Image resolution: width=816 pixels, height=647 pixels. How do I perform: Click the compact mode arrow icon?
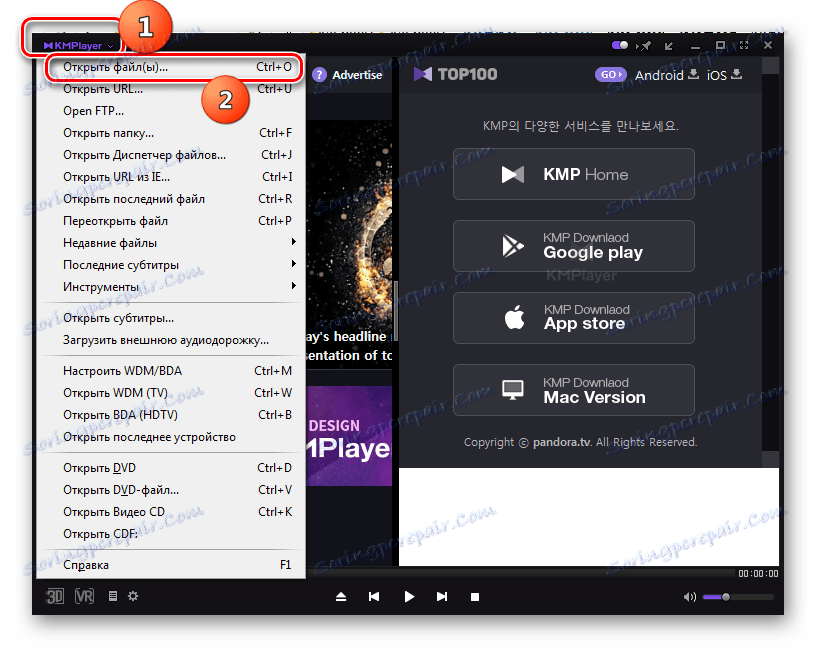(669, 46)
